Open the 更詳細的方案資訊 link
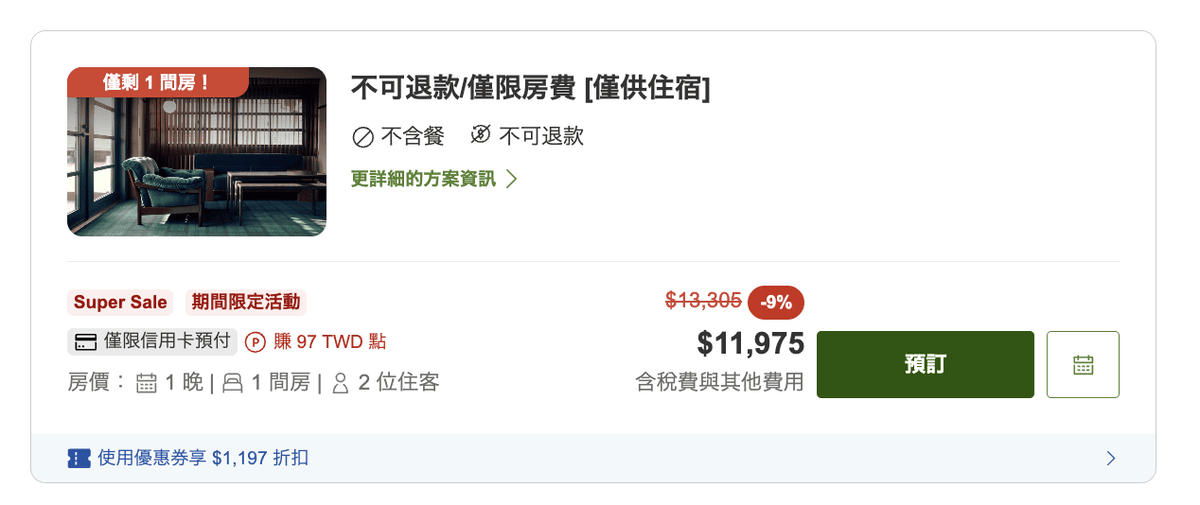Viewport: 1200px width, 505px height. pos(423,179)
